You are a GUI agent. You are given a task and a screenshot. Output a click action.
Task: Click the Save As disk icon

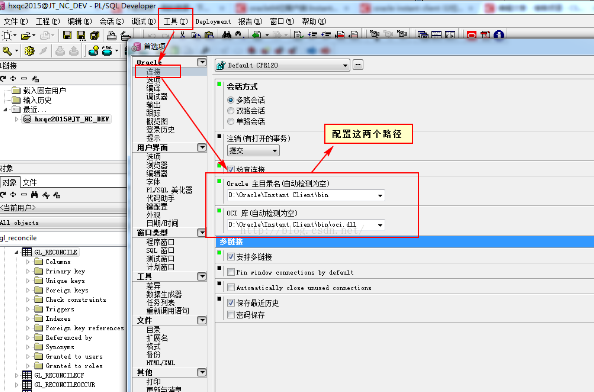pyautogui.click(x=81, y=36)
